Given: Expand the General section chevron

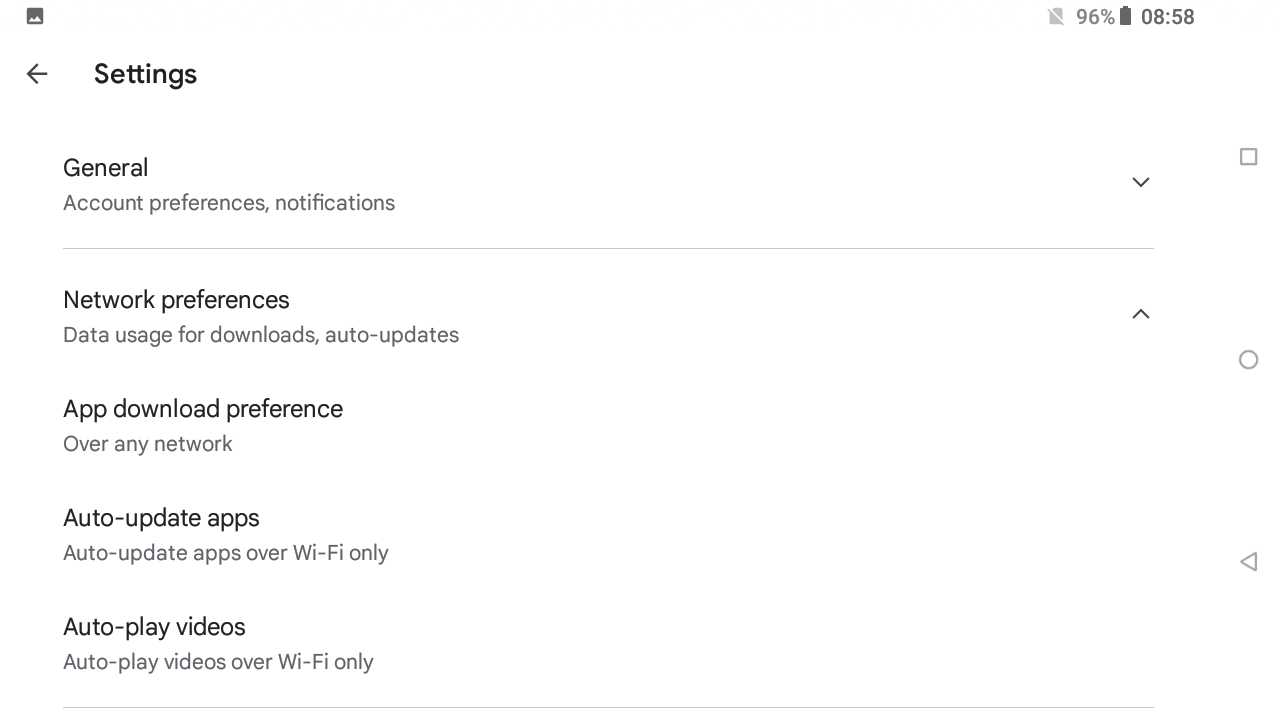Looking at the screenshot, I should [x=1140, y=182].
